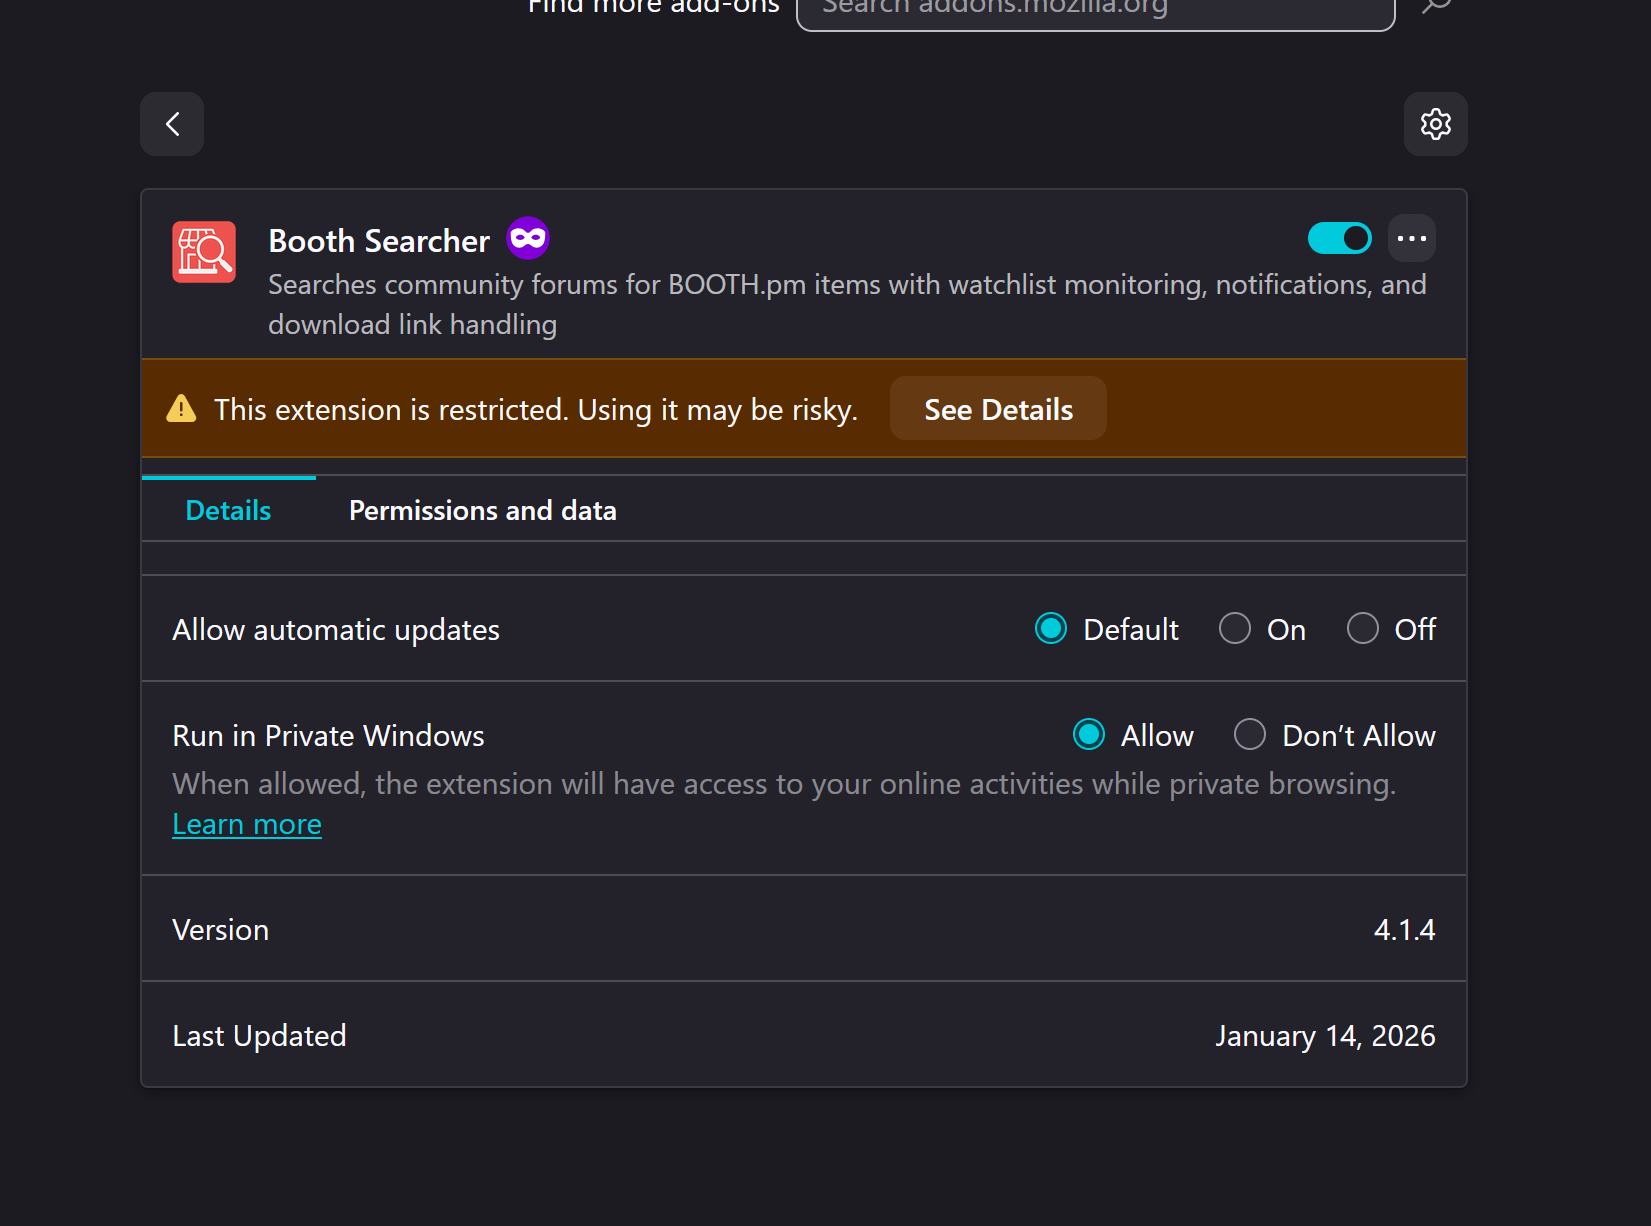
Task: Click the restricted extension warning text
Action: pyautogui.click(x=536, y=410)
